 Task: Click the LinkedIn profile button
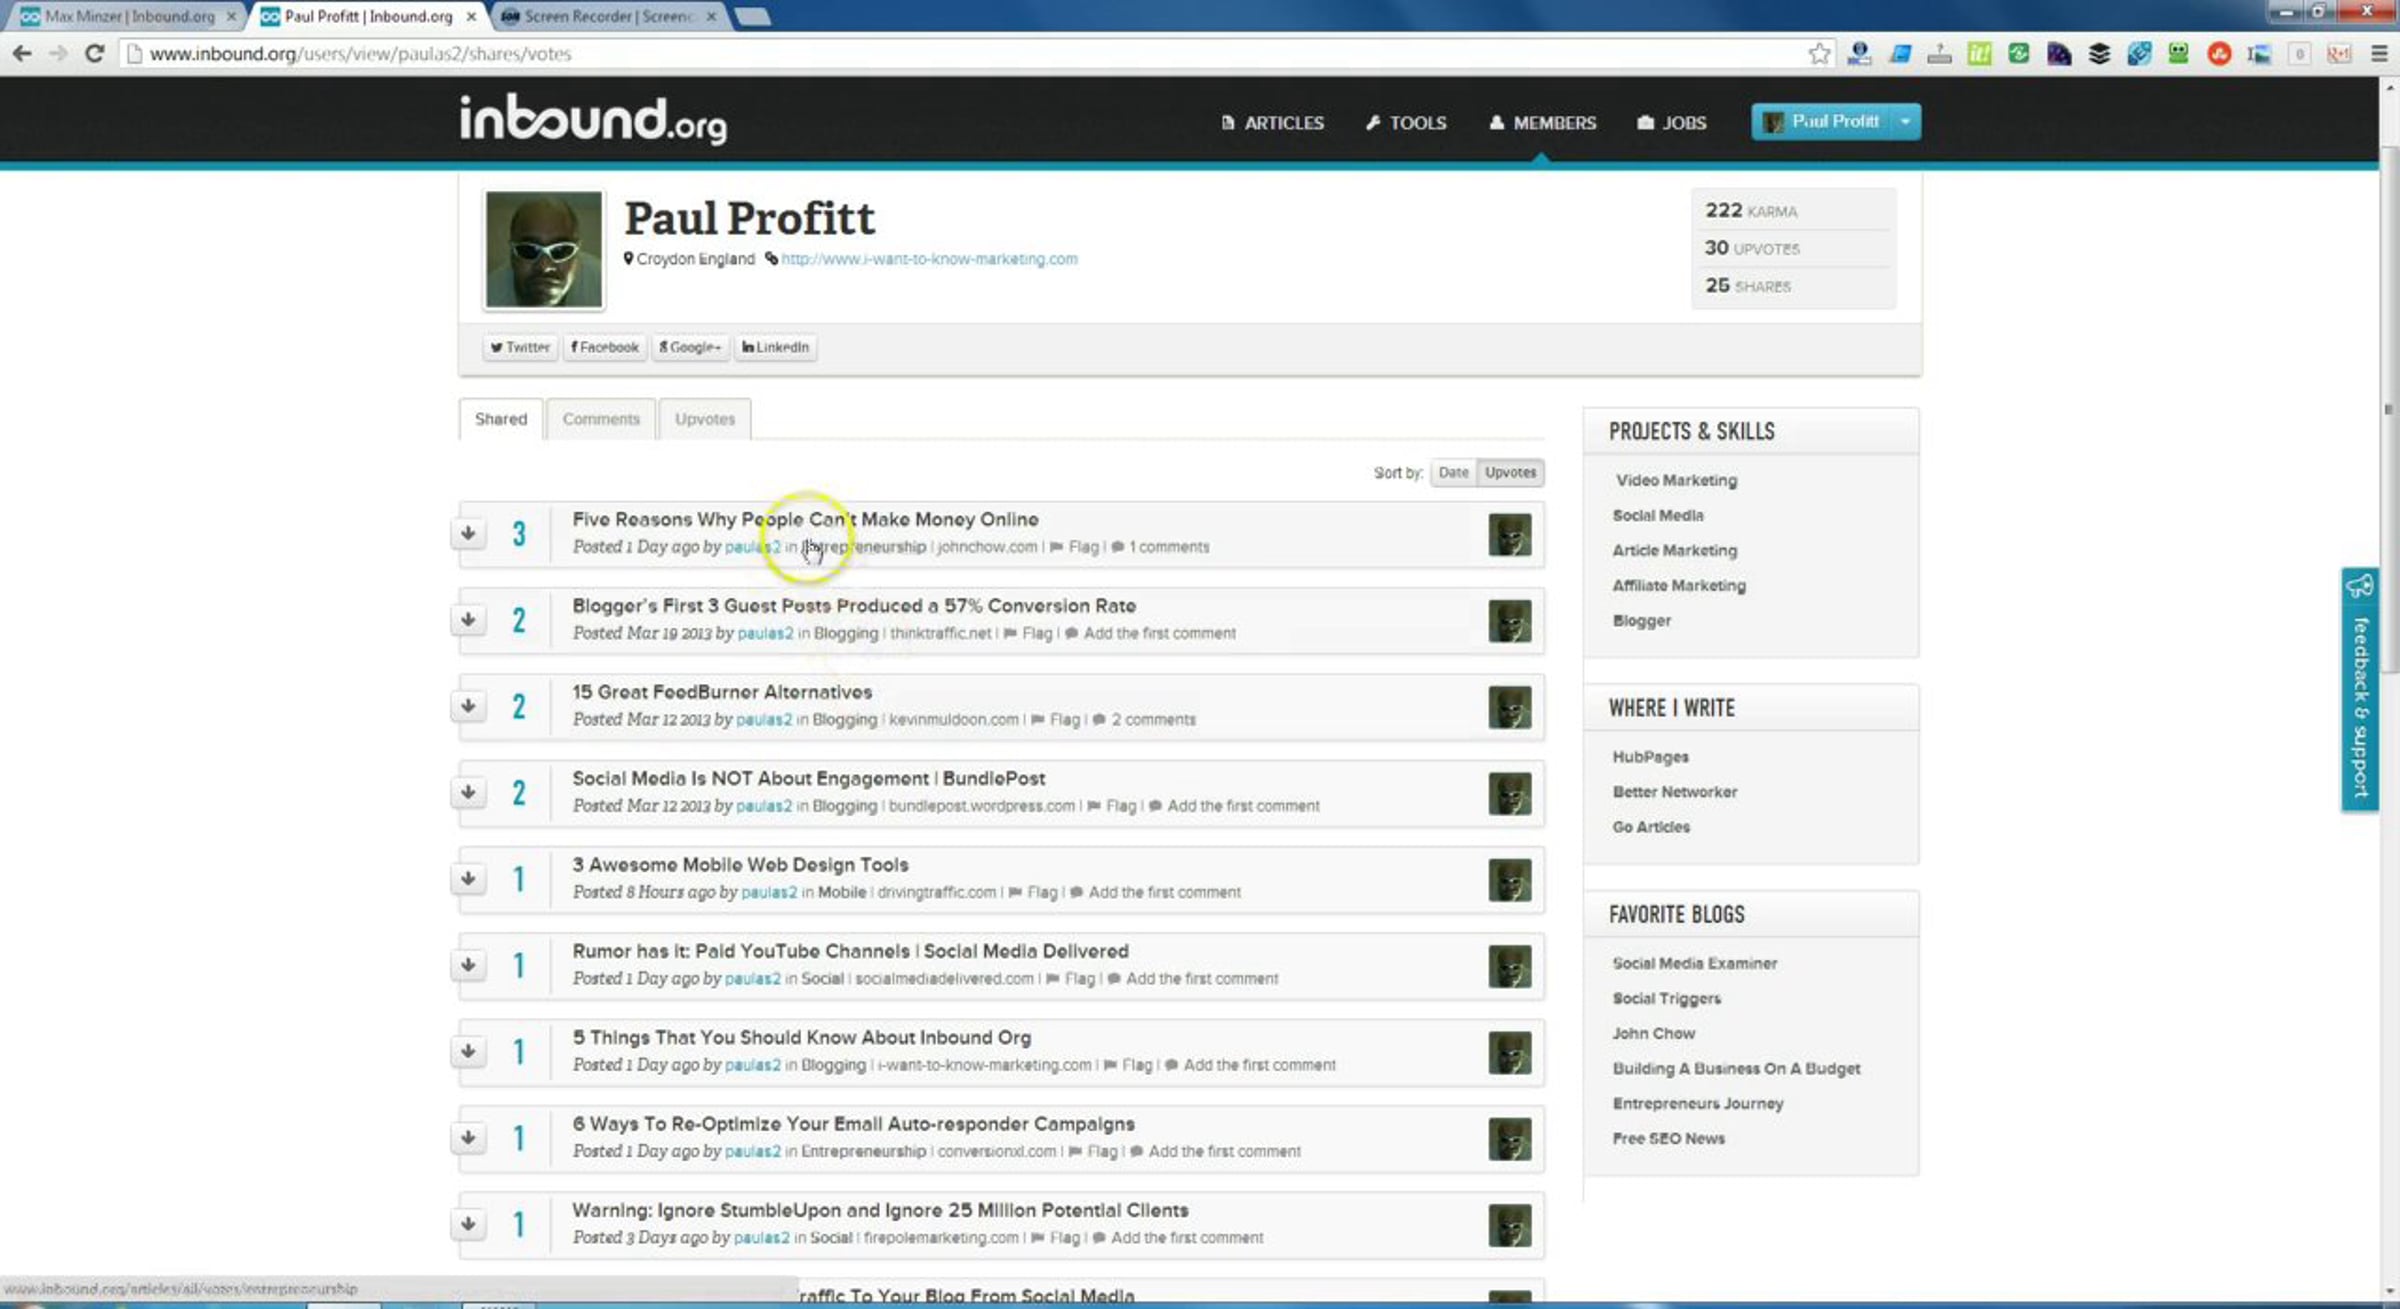[x=775, y=347]
